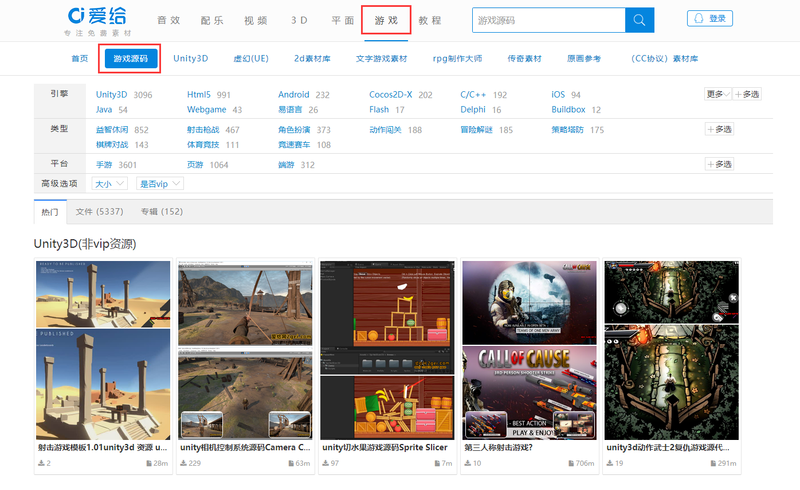Open the 大小 size dropdown
The height and width of the screenshot is (490, 800).
click(110, 184)
